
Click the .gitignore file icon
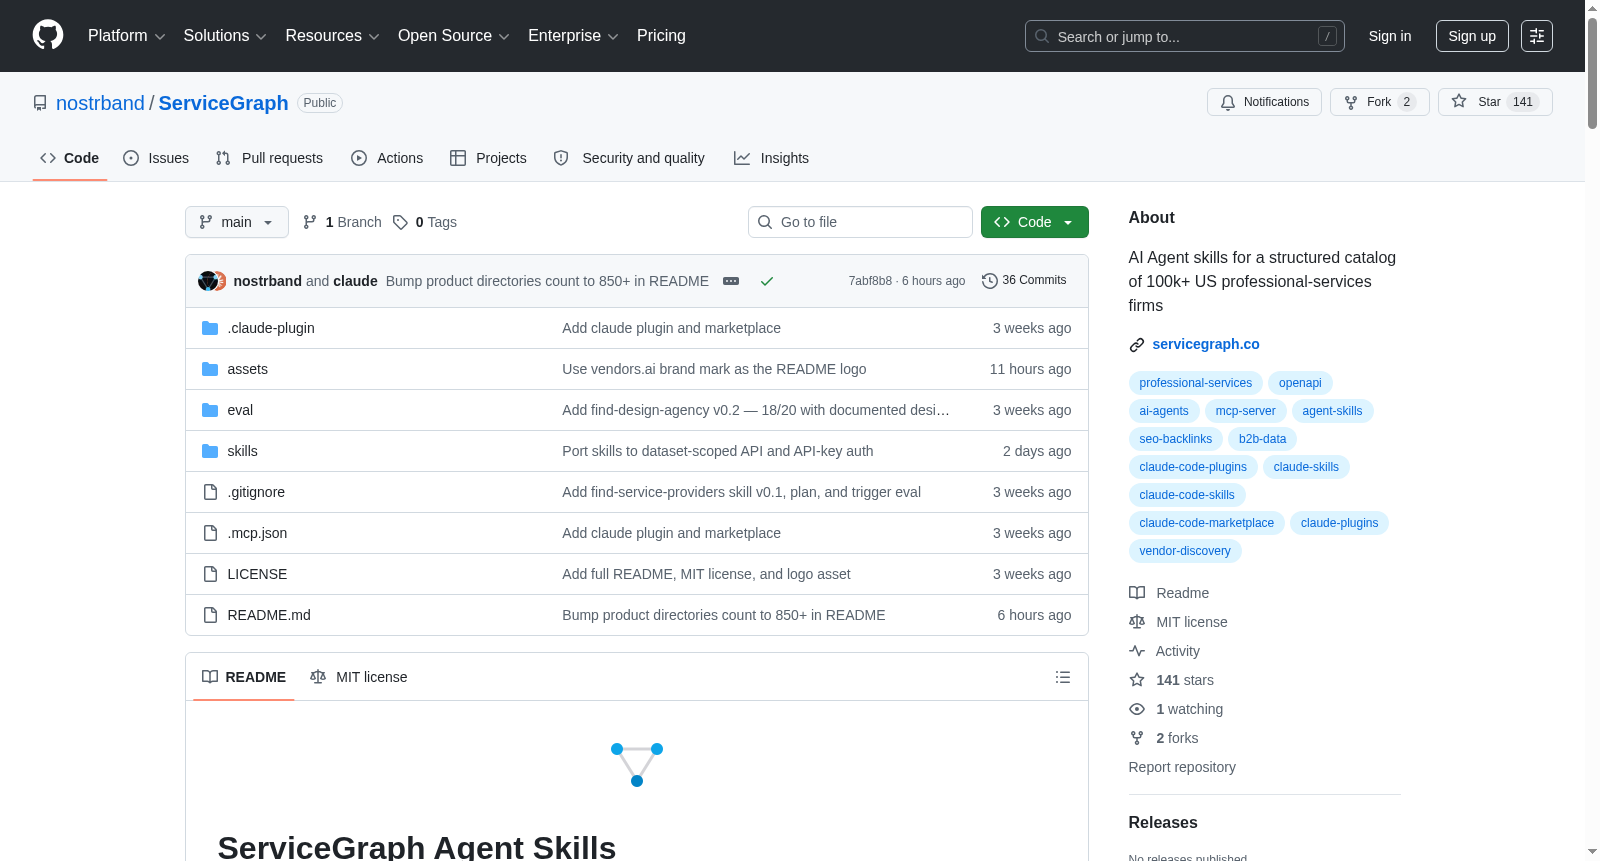click(210, 492)
